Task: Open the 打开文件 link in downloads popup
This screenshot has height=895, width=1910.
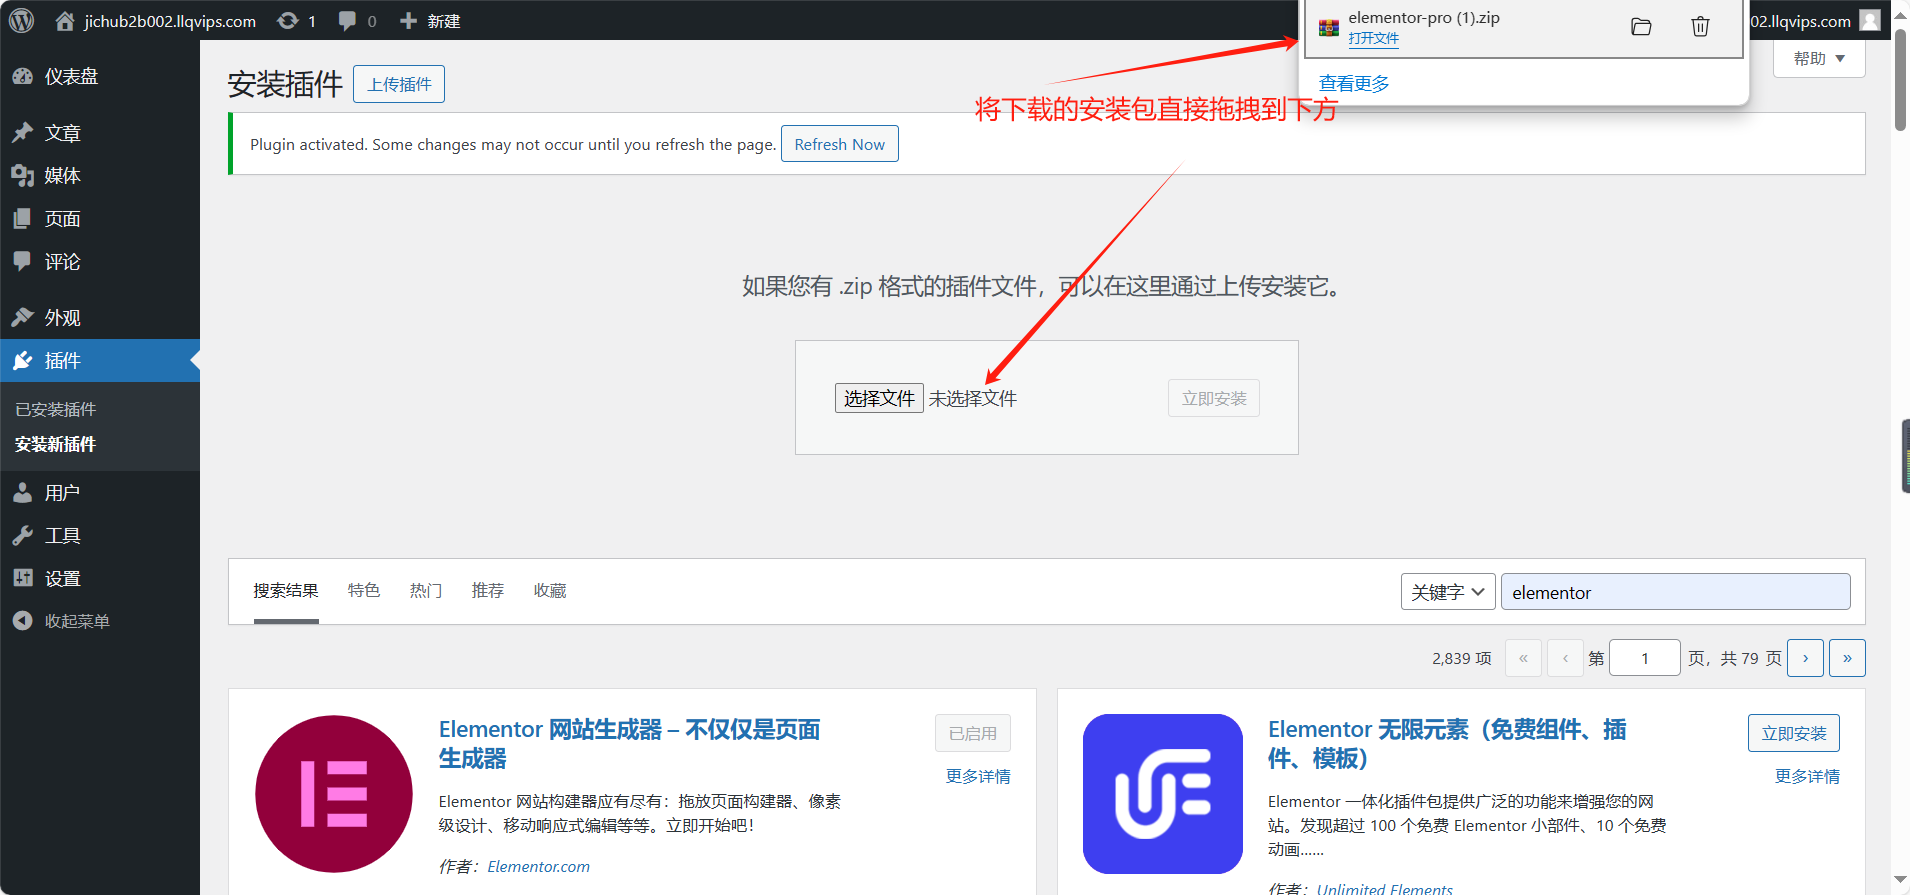Action: pos(1373,39)
